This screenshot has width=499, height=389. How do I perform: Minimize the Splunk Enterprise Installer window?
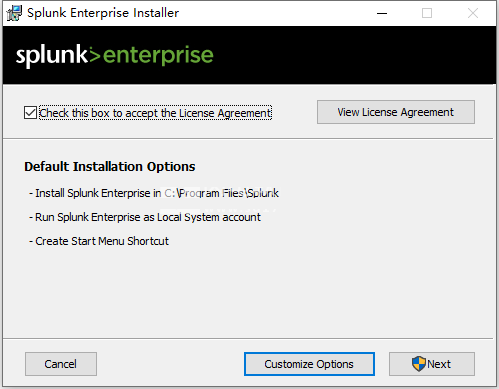point(382,13)
